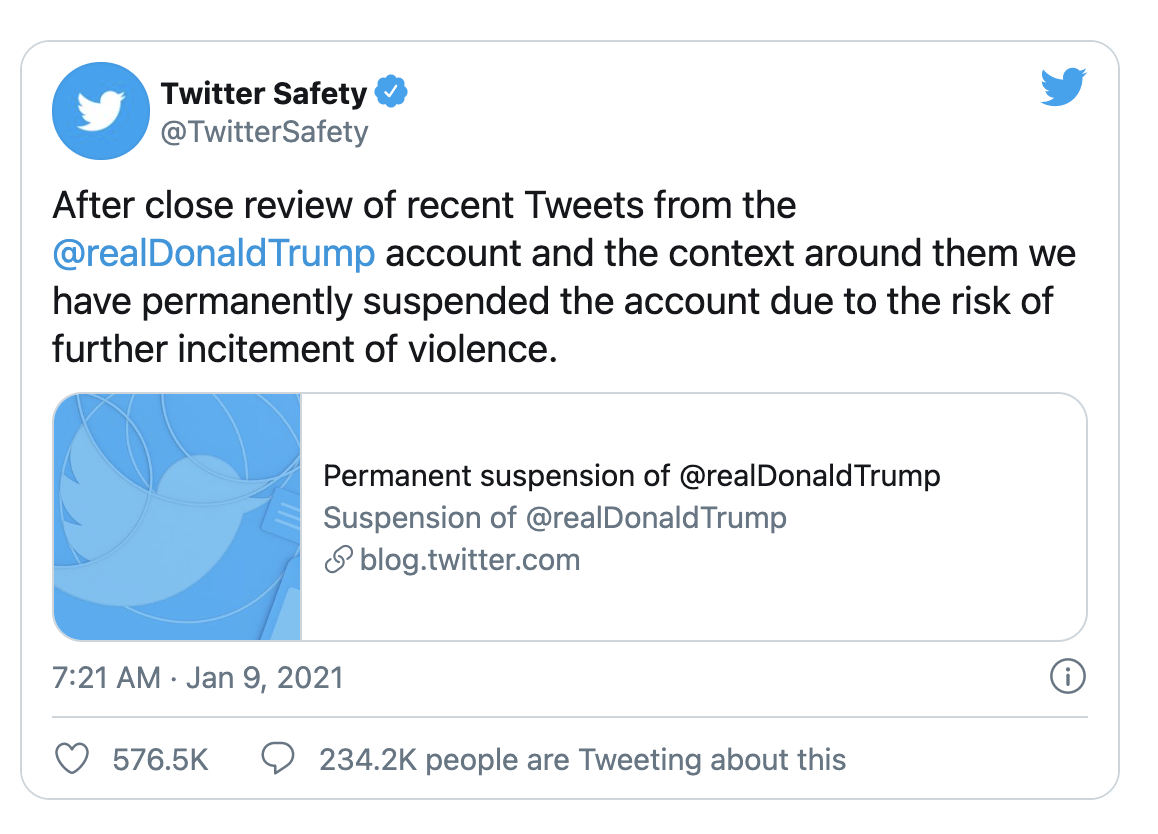Open "234.2K people are Tweeting about this"

[x=582, y=759]
